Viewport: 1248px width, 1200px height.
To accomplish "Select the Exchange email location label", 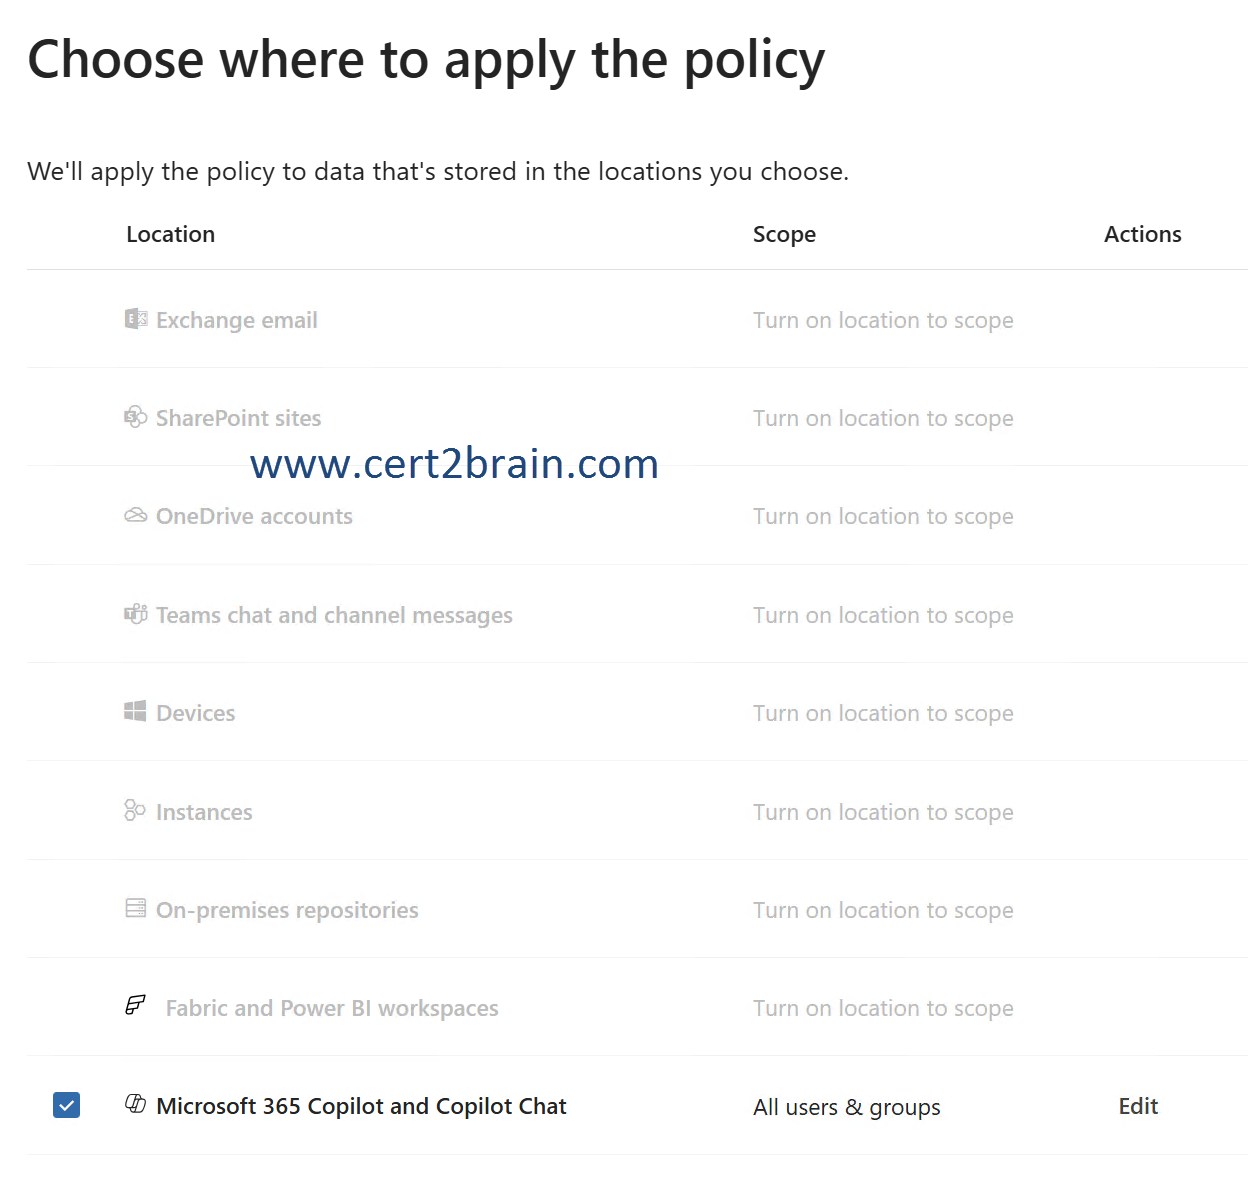I will 237,320.
